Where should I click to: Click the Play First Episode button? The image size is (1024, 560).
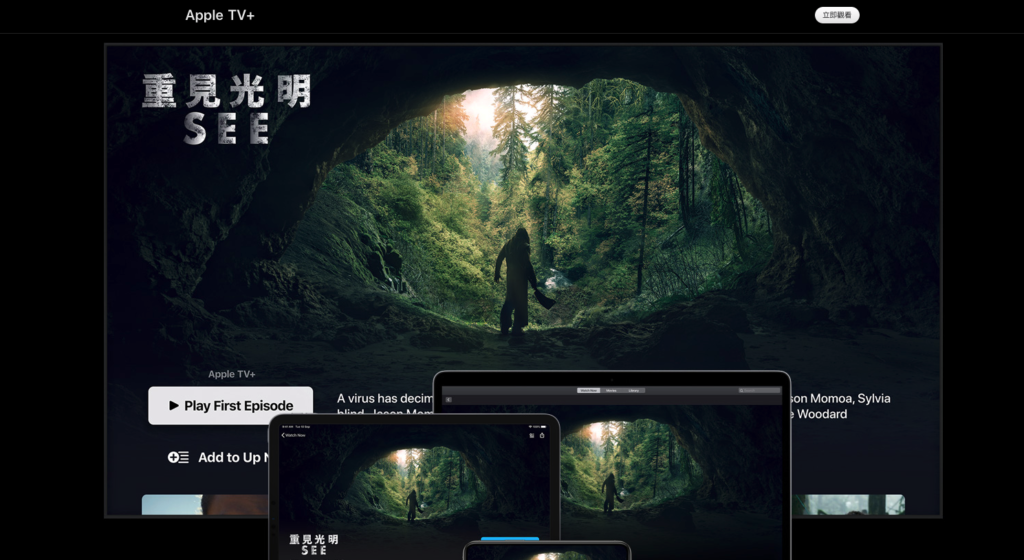click(231, 405)
